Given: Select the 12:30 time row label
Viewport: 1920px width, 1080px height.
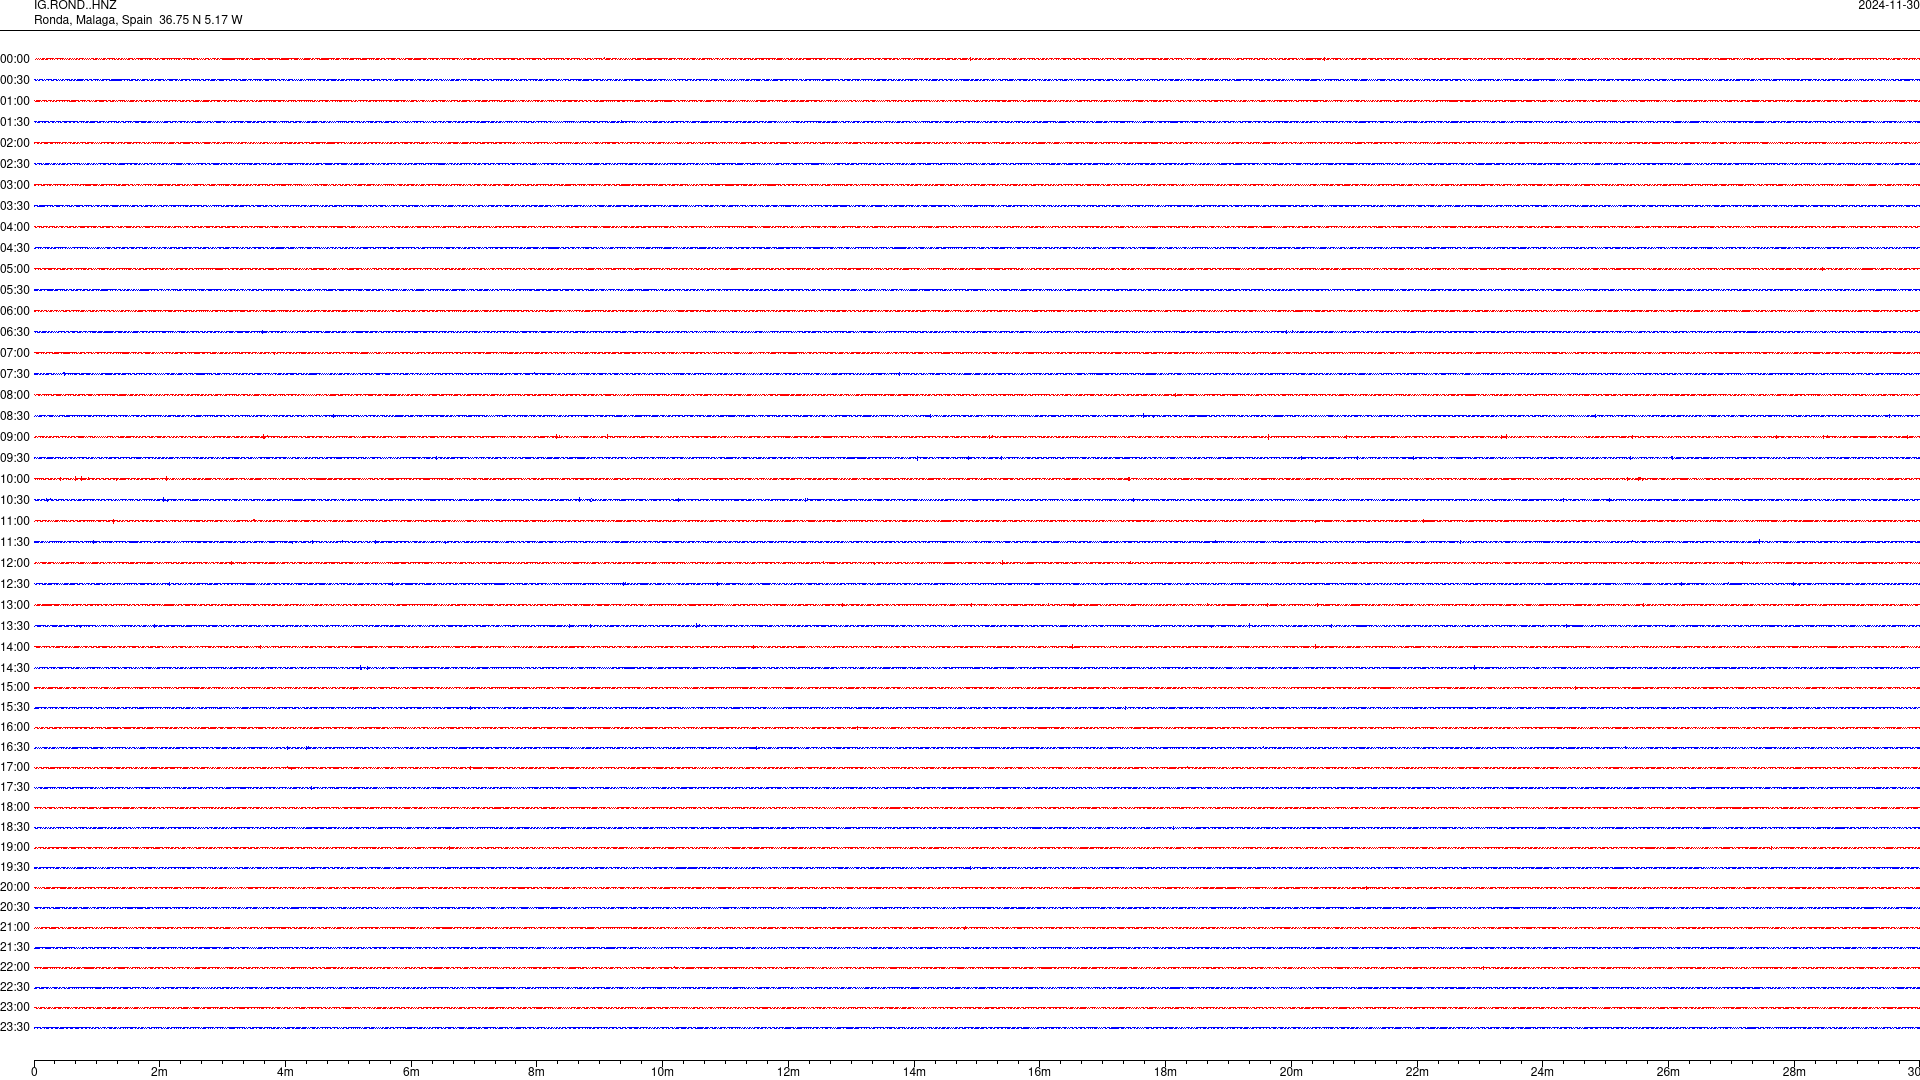Looking at the screenshot, I should [x=15, y=584].
